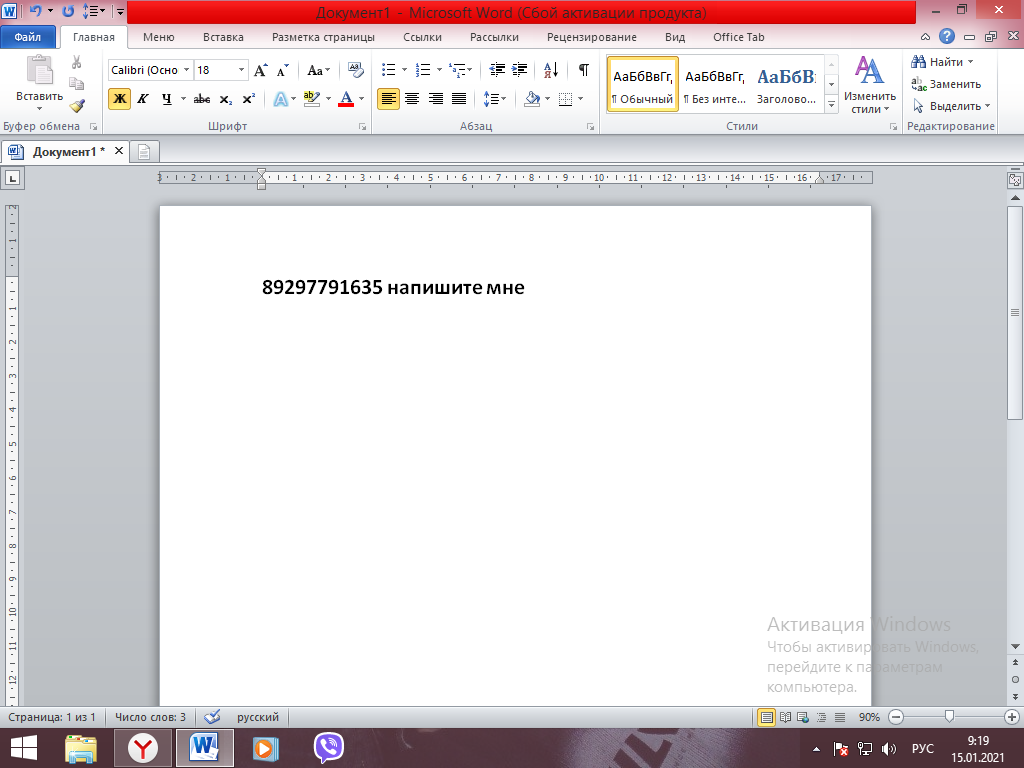Toggle bold formatting (Ж) off
The width and height of the screenshot is (1024, 768).
pyautogui.click(x=119, y=99)
